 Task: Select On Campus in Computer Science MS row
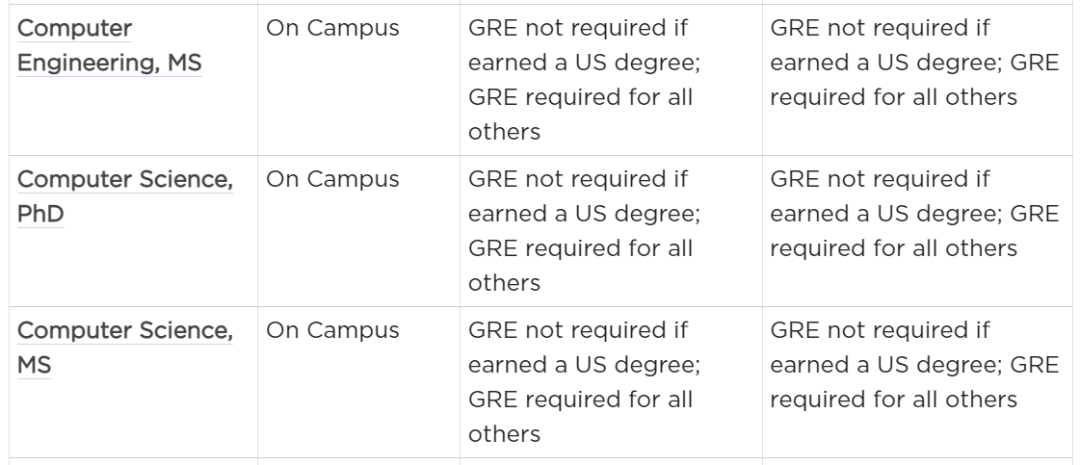(x=333, y=330)
